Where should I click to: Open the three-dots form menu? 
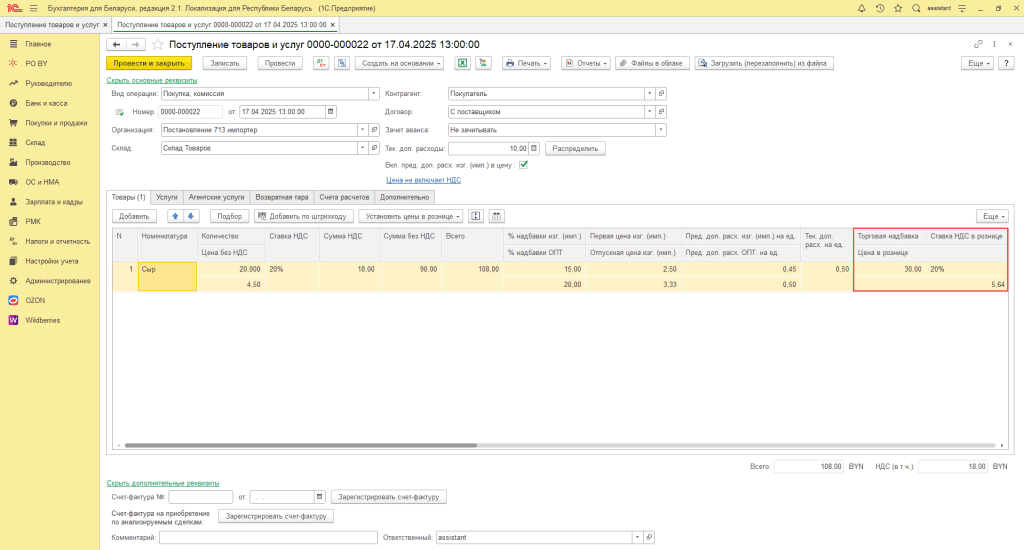click(995, 44)
